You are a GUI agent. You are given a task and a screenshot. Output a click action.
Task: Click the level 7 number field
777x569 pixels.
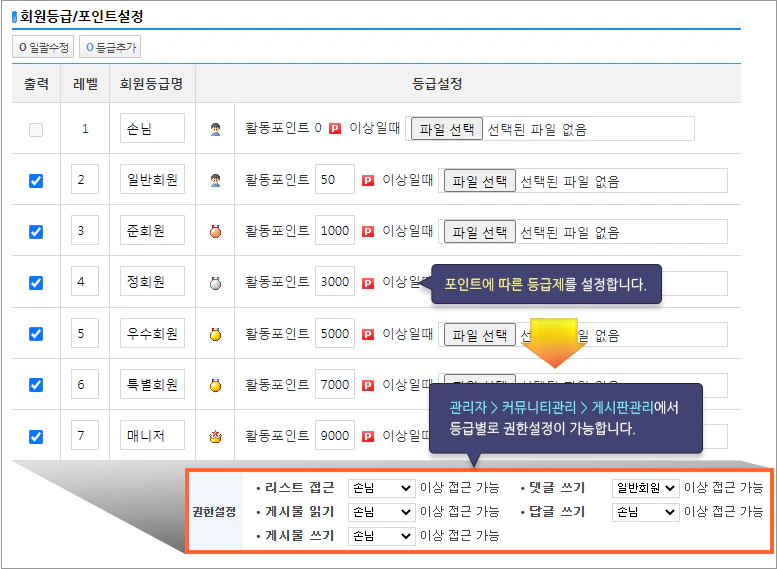point(85,435)
